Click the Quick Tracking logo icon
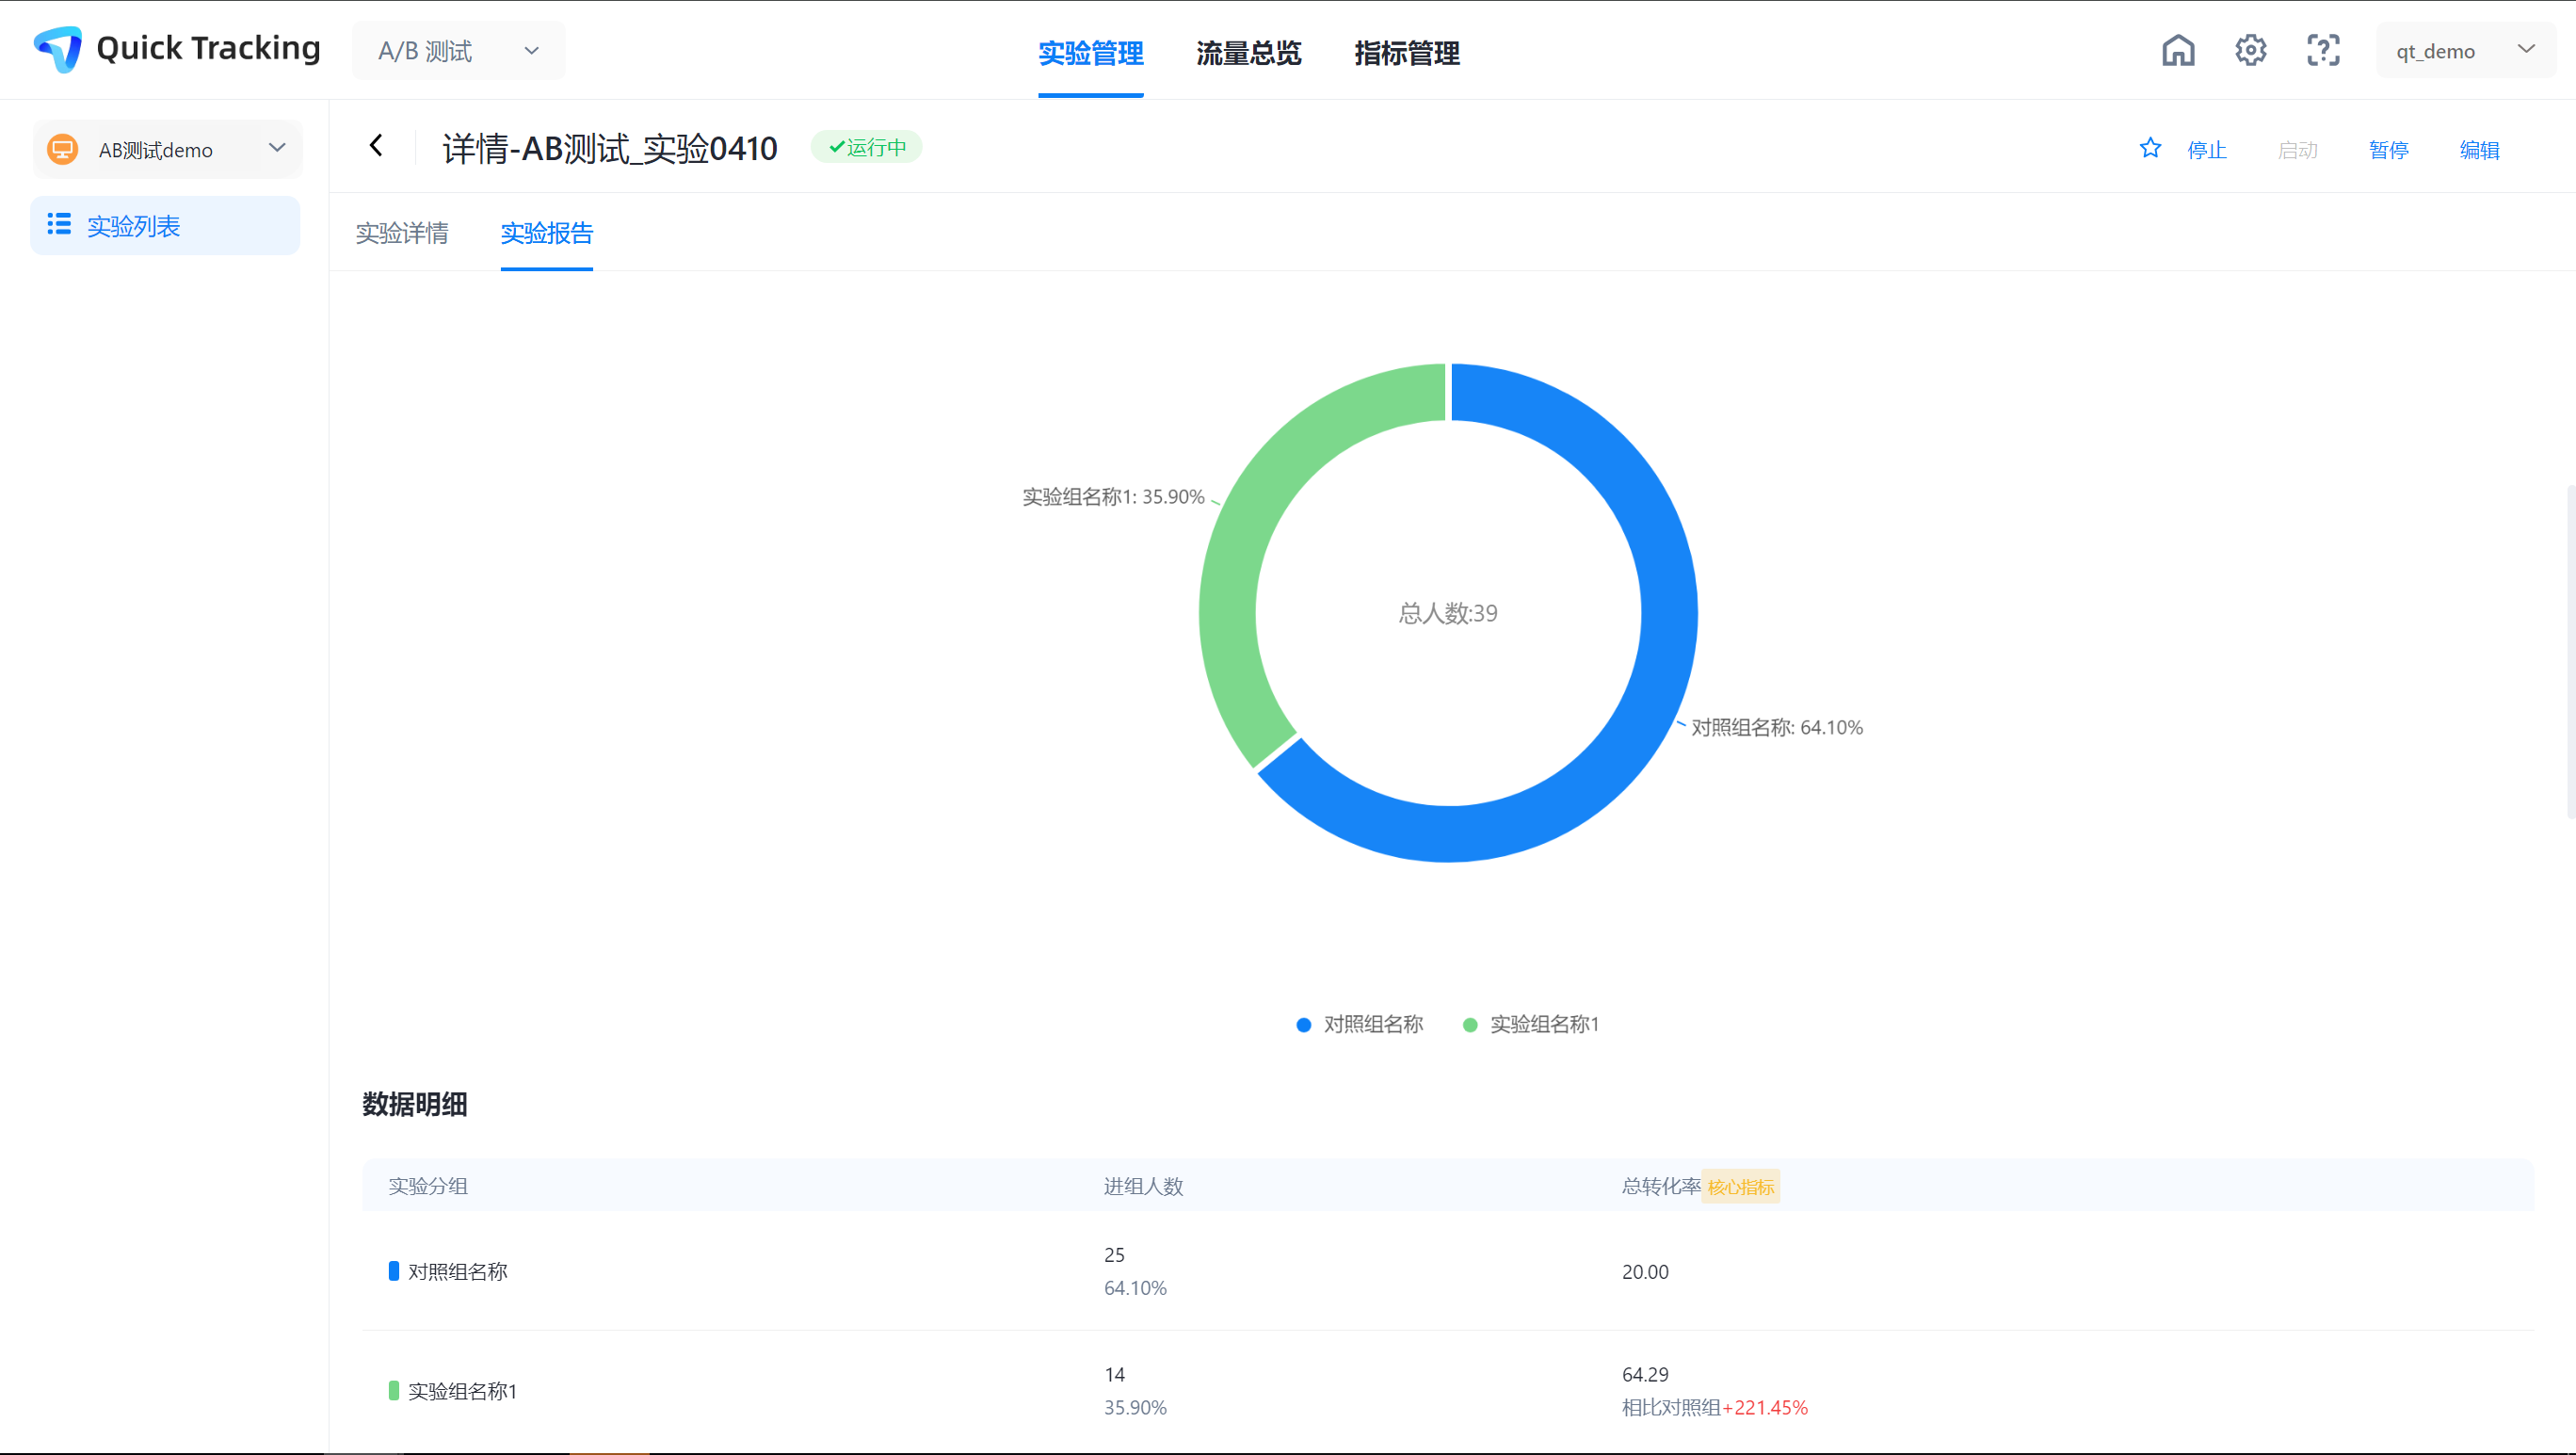 tap(58, 49)
